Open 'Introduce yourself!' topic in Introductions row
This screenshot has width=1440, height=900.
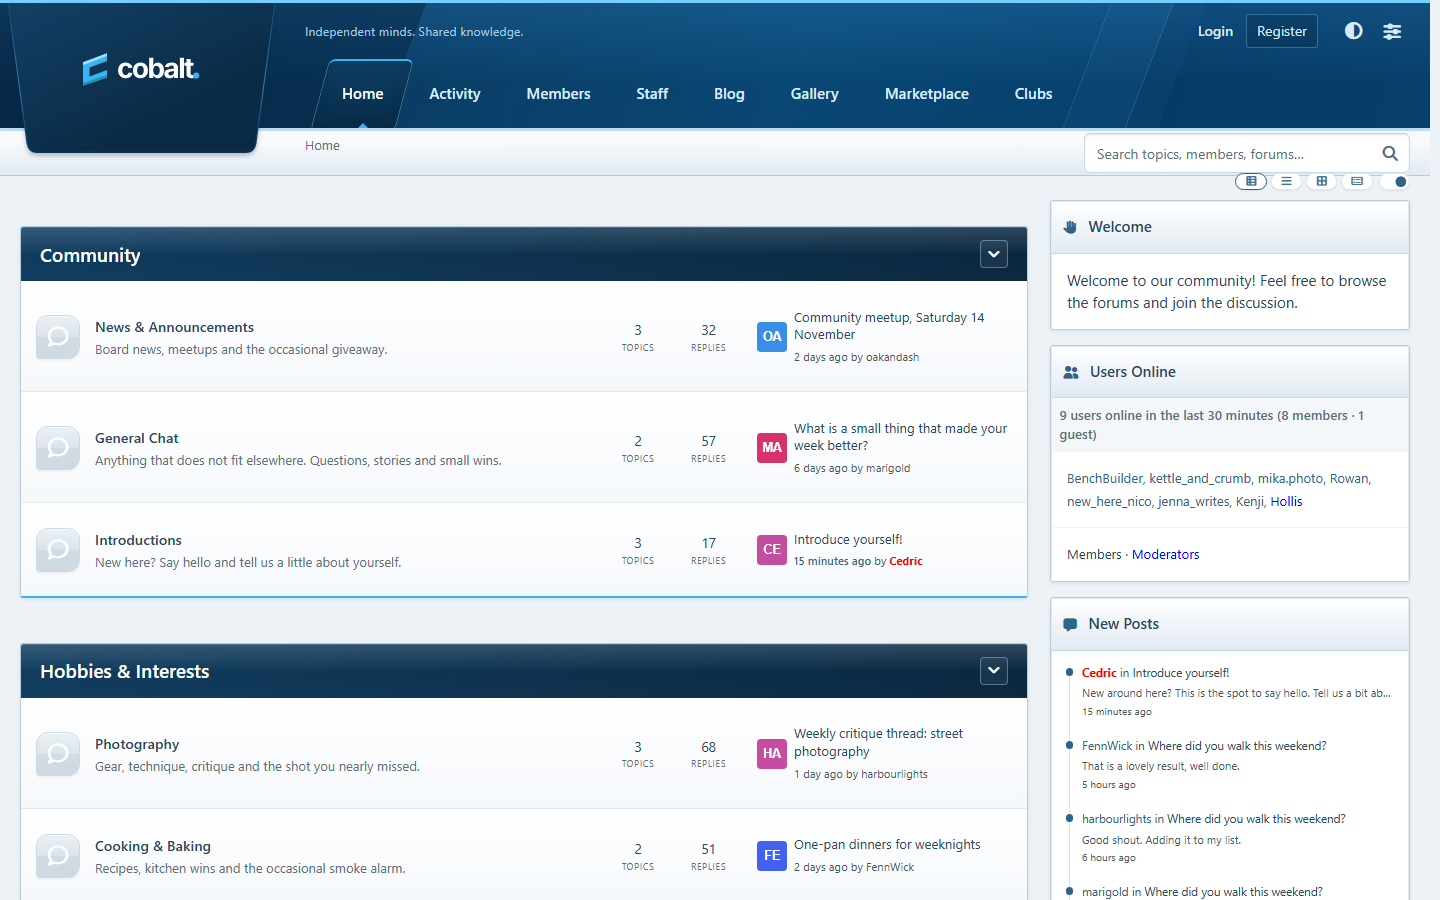click(x=848, y=540)
